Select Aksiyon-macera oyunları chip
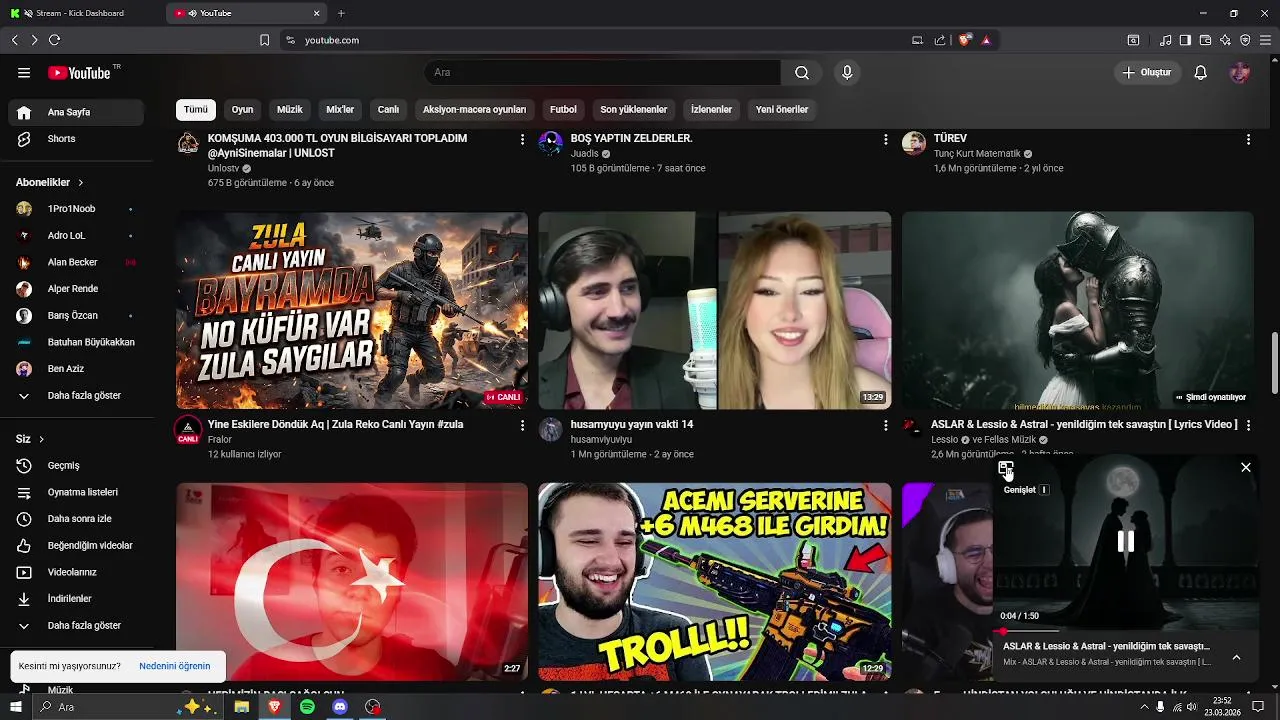The height and width of the screenshot is (720, 1280). pos(474,110)
